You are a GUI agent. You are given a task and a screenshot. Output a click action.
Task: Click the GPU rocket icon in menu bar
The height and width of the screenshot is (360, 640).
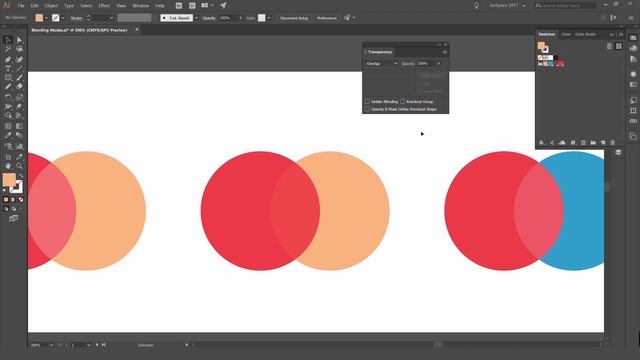point(224,5)
